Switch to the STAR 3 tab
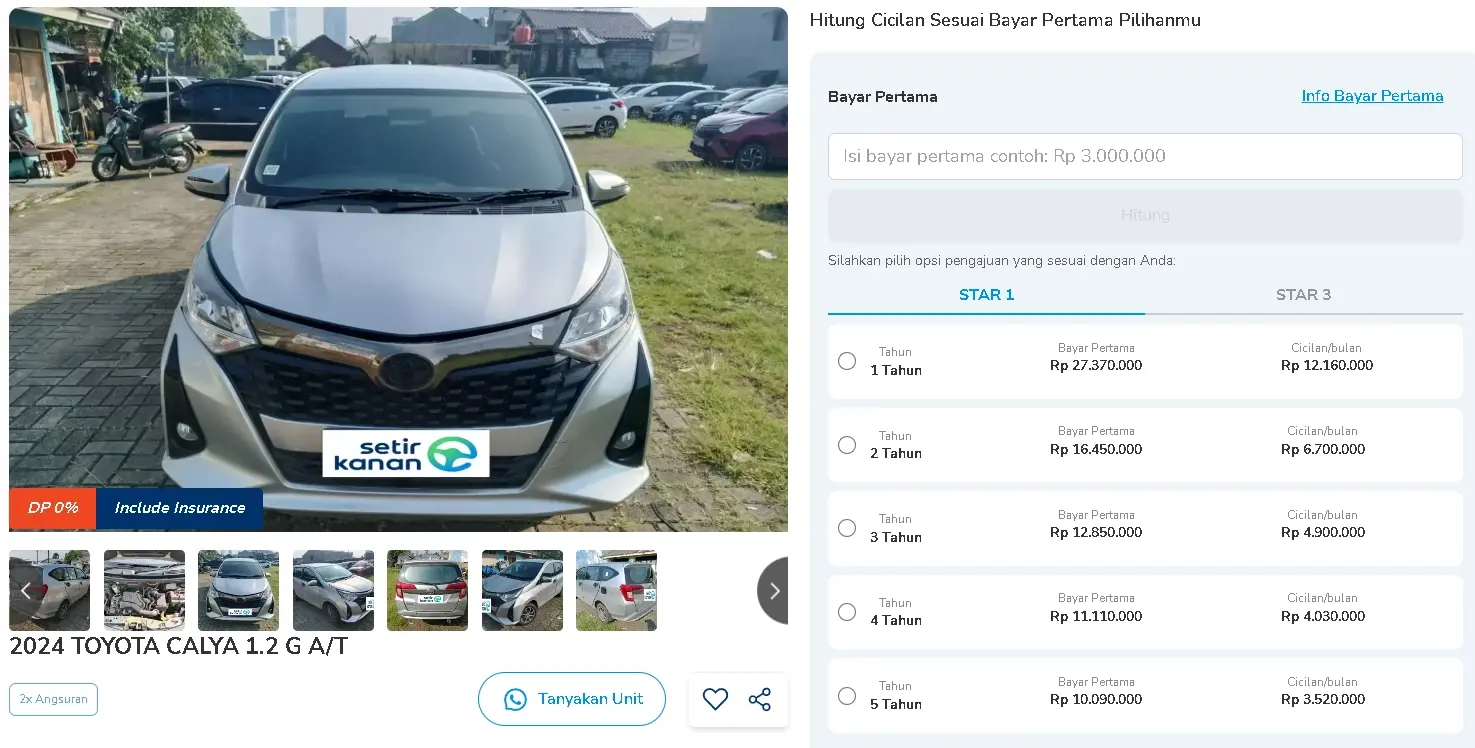The height and width of the screenshot is (748, 1475). click(x=1303, y=295)
